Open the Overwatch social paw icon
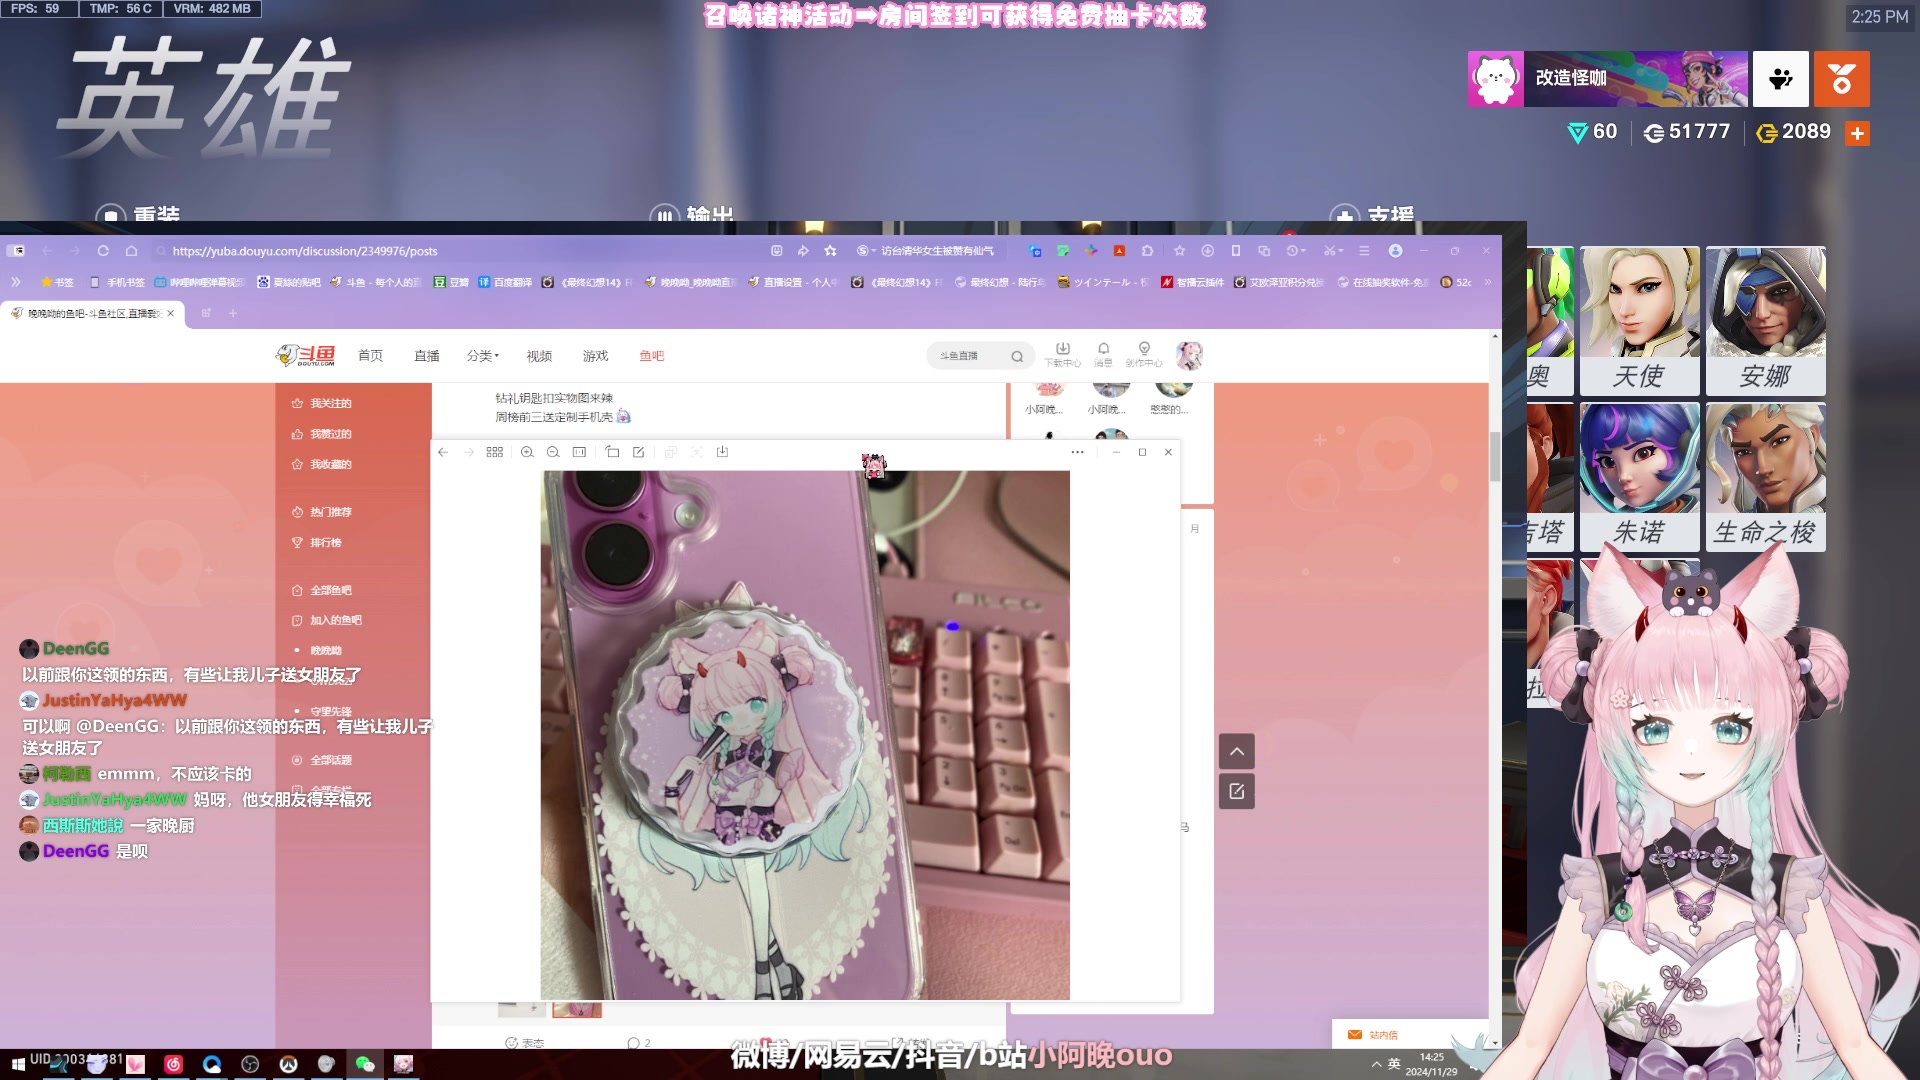 pyautogui.click(x=1781, y=79)
